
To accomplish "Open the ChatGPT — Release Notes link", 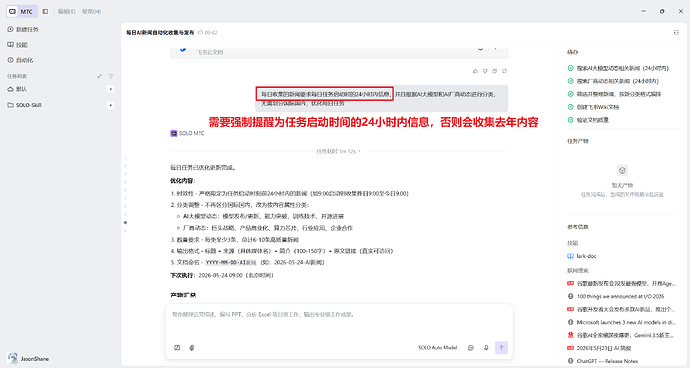I will [602, 361].
